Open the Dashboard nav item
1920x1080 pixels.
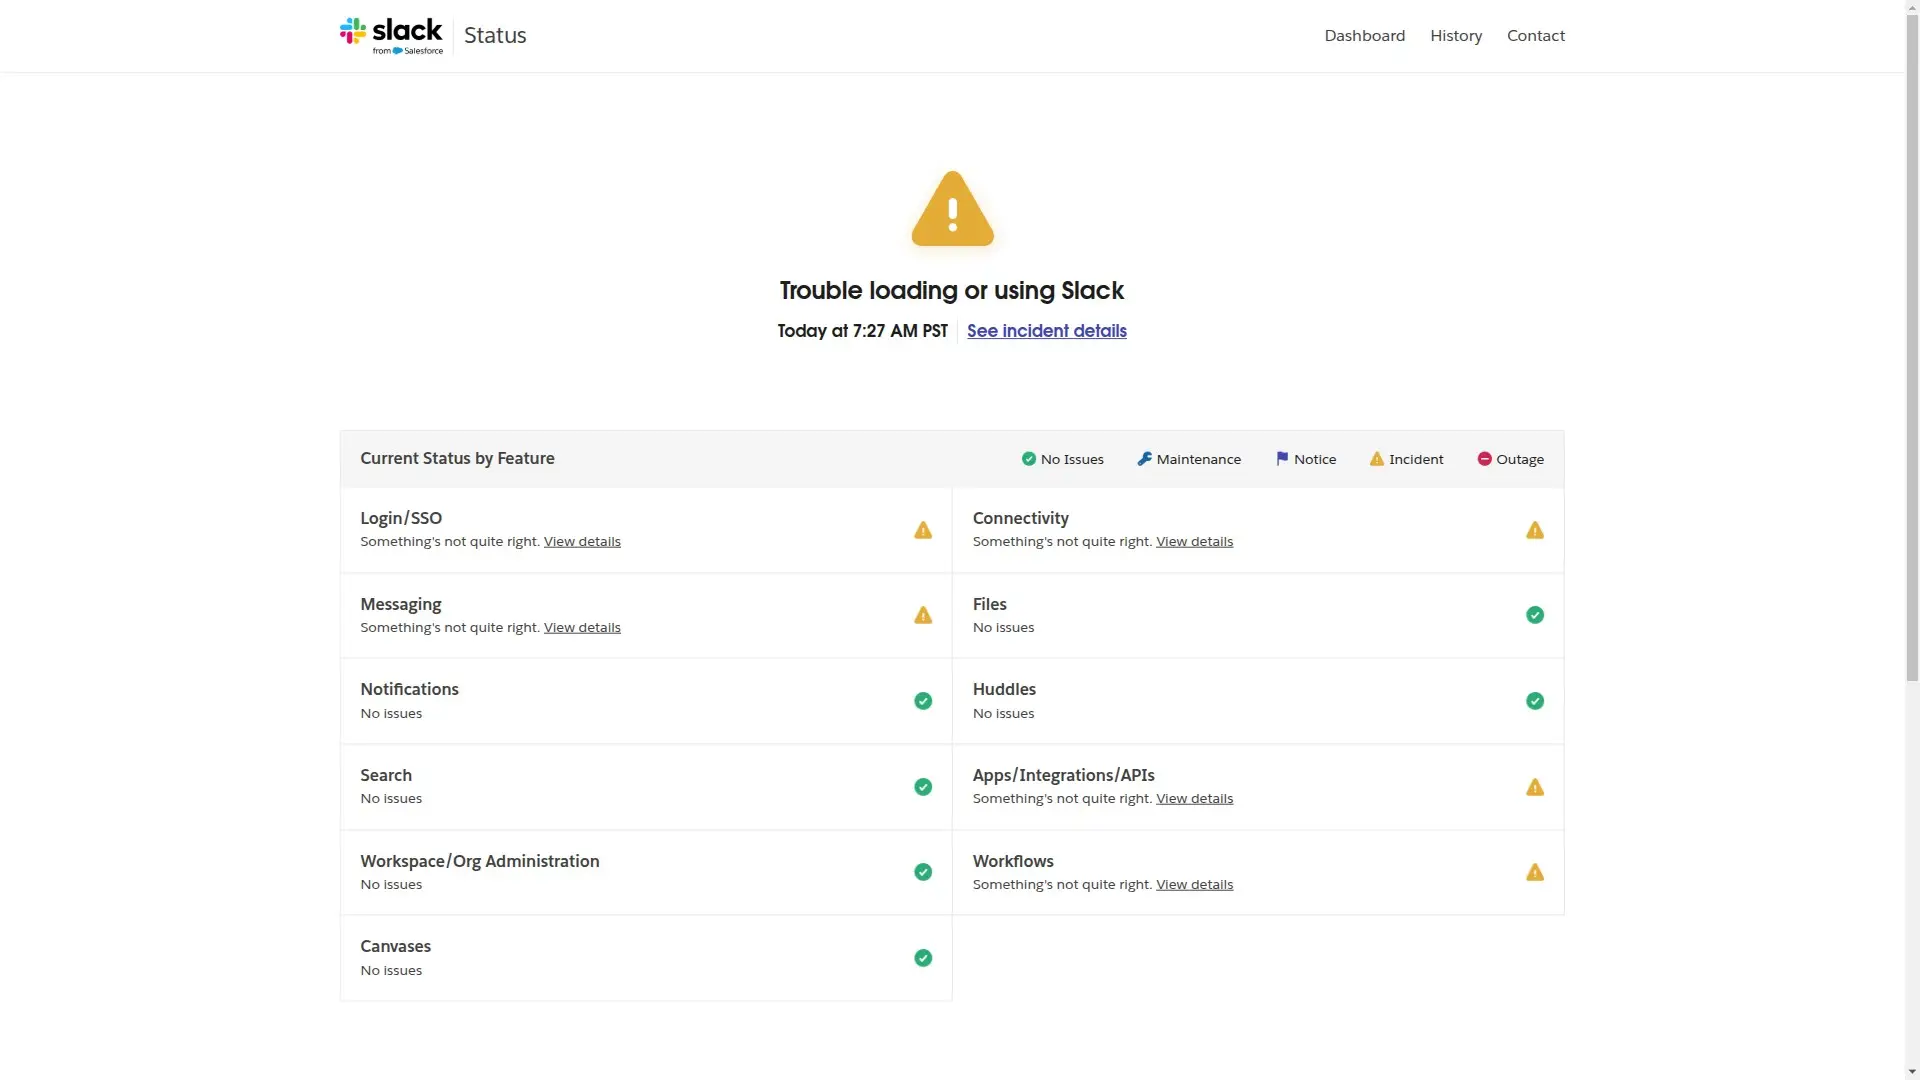(1364, 36)
